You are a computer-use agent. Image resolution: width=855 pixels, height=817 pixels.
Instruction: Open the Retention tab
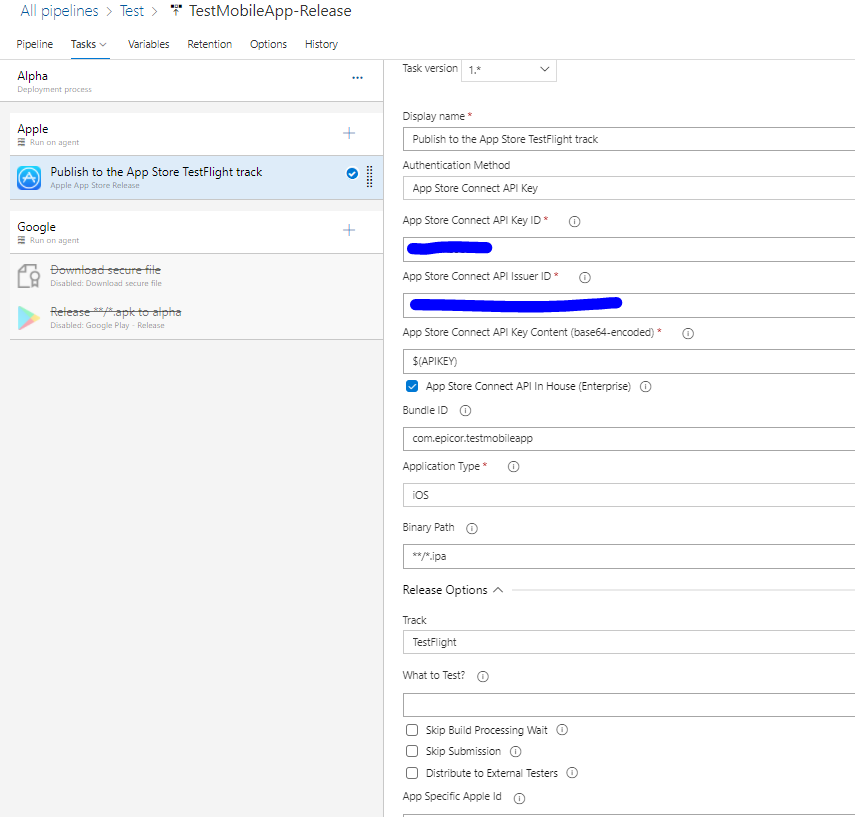[x=209, y=44]
